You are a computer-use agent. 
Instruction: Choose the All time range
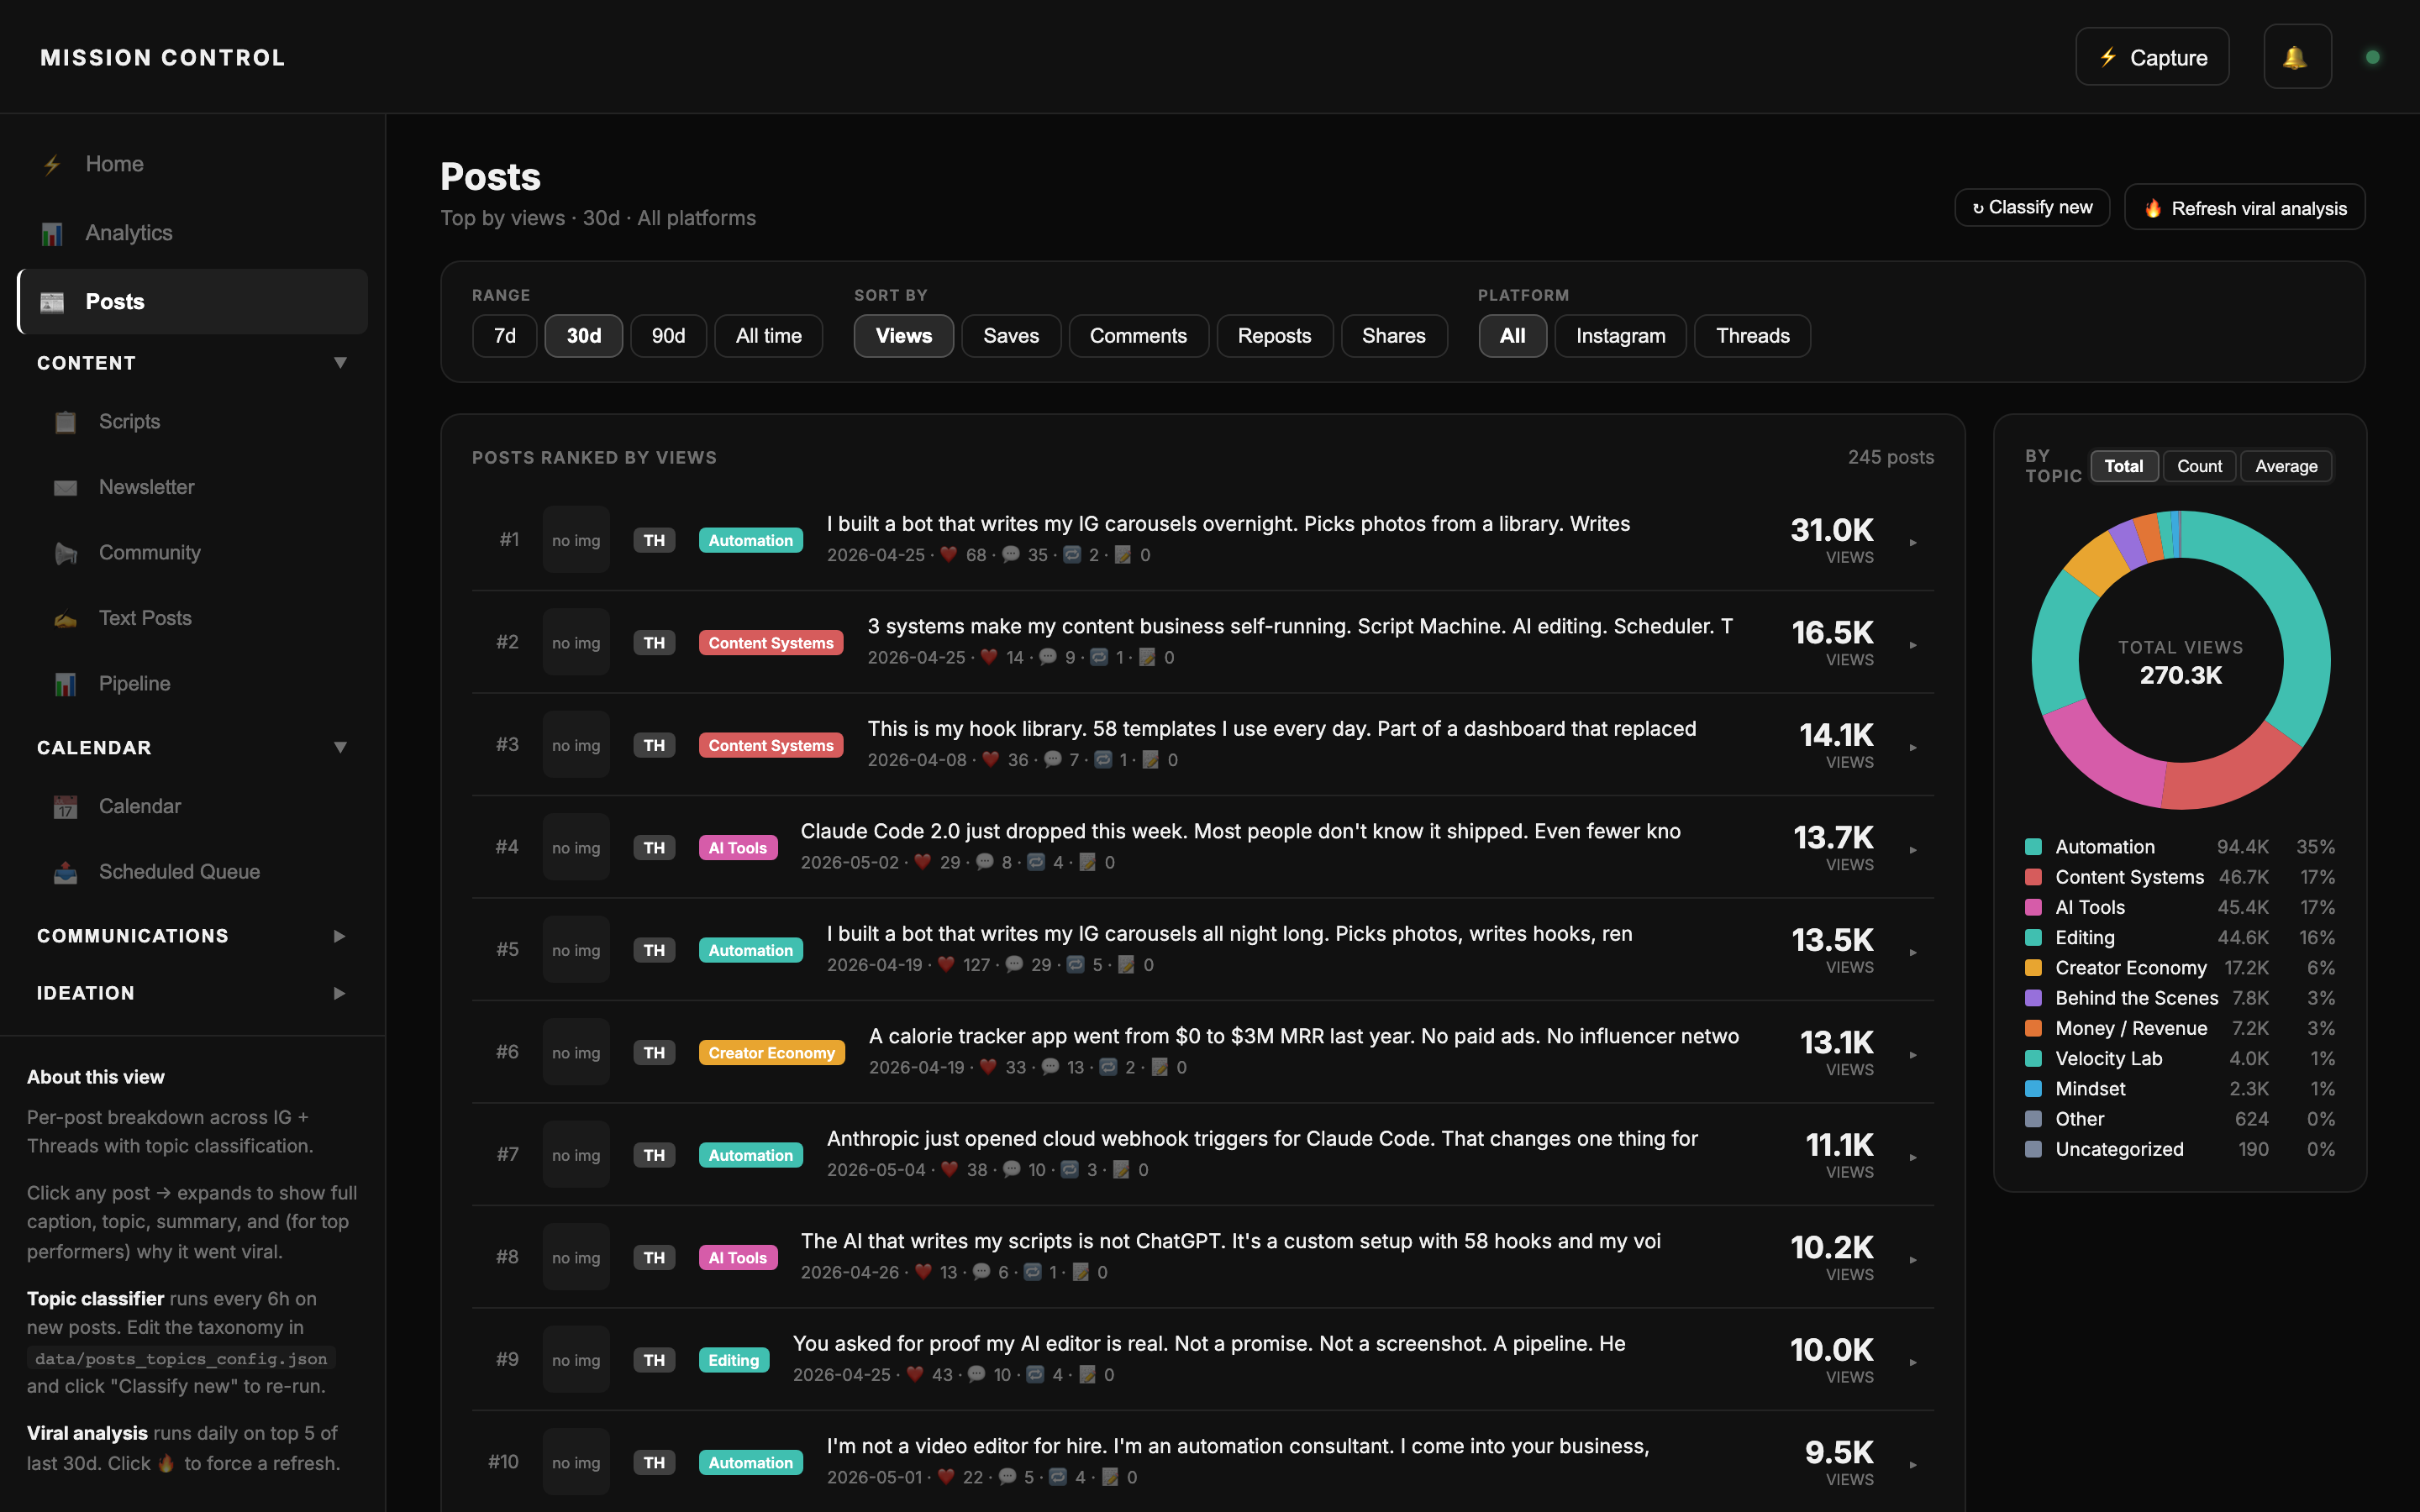click(768, 336)
